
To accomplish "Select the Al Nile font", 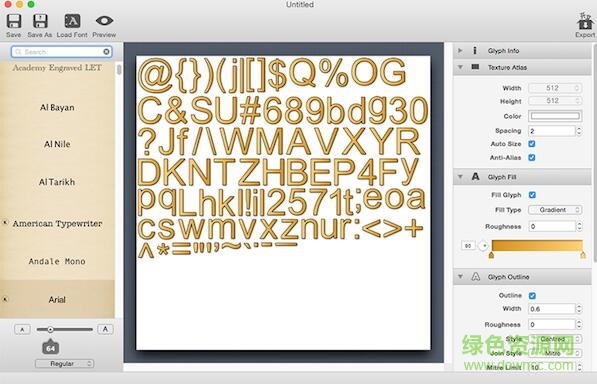I will tap(57, 144).
